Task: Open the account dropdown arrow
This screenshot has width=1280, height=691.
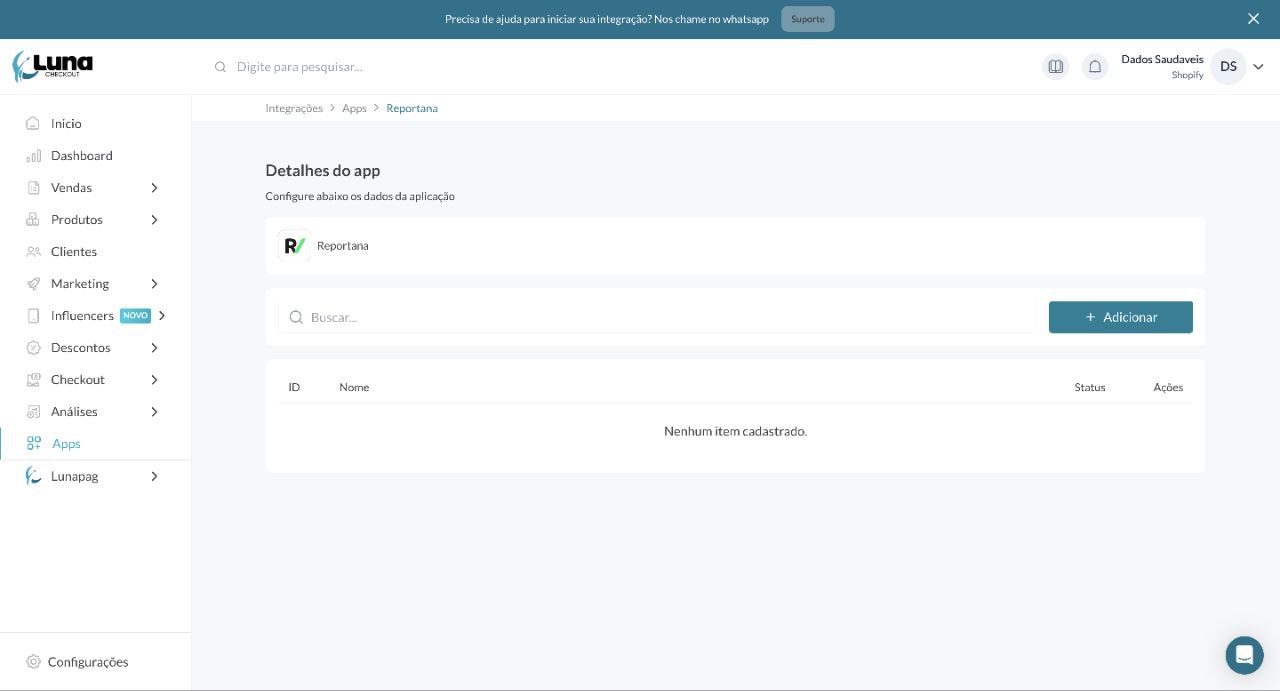Action: [1258, 67]
